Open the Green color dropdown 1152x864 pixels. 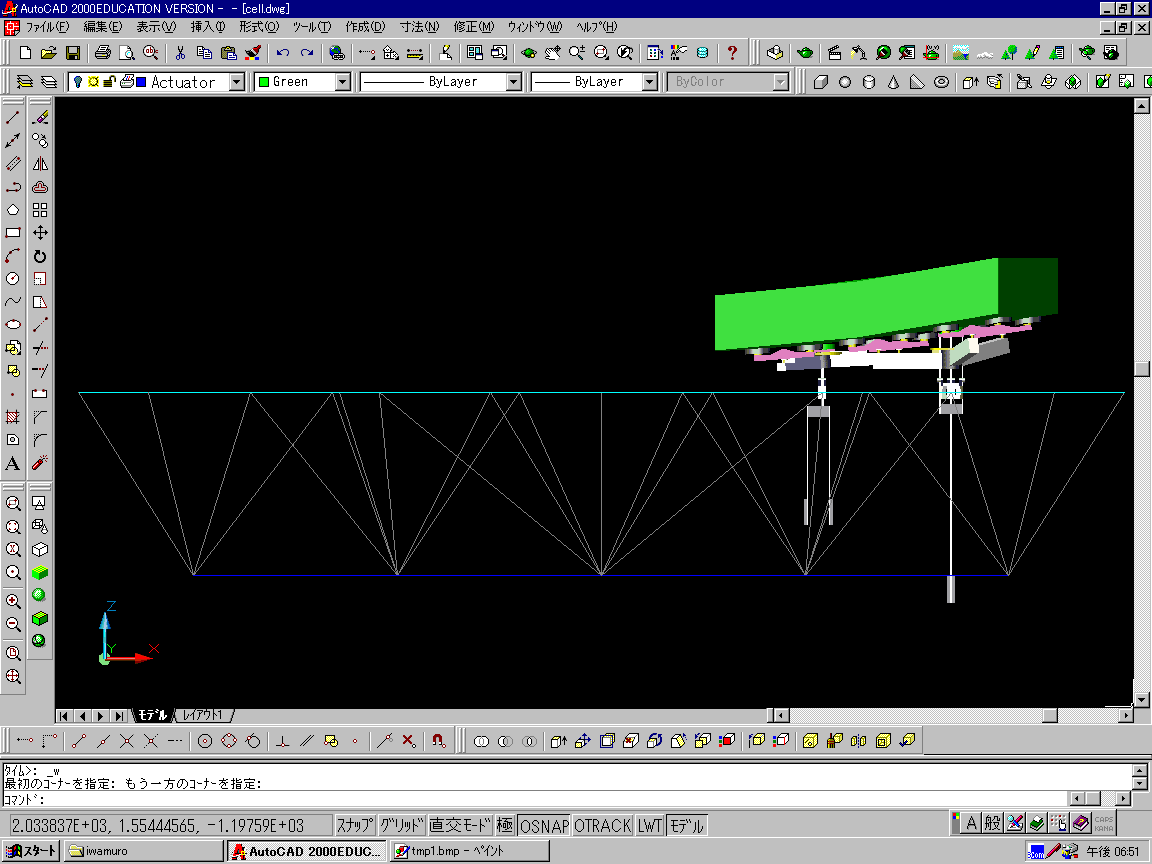pos(343,82)
